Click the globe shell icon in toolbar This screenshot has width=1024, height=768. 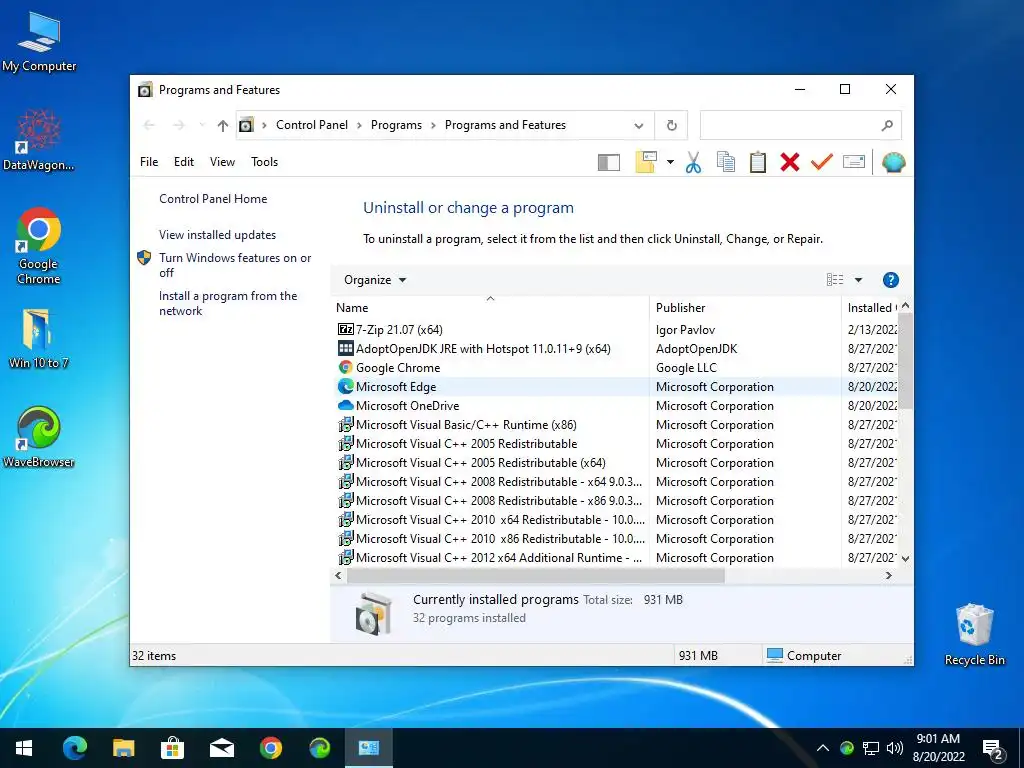[893, 162]
